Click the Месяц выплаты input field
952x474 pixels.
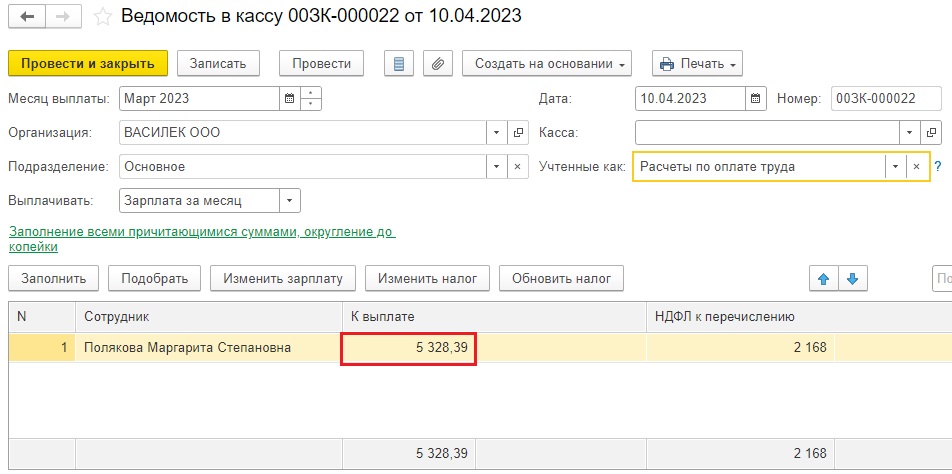tap(200, 98)
